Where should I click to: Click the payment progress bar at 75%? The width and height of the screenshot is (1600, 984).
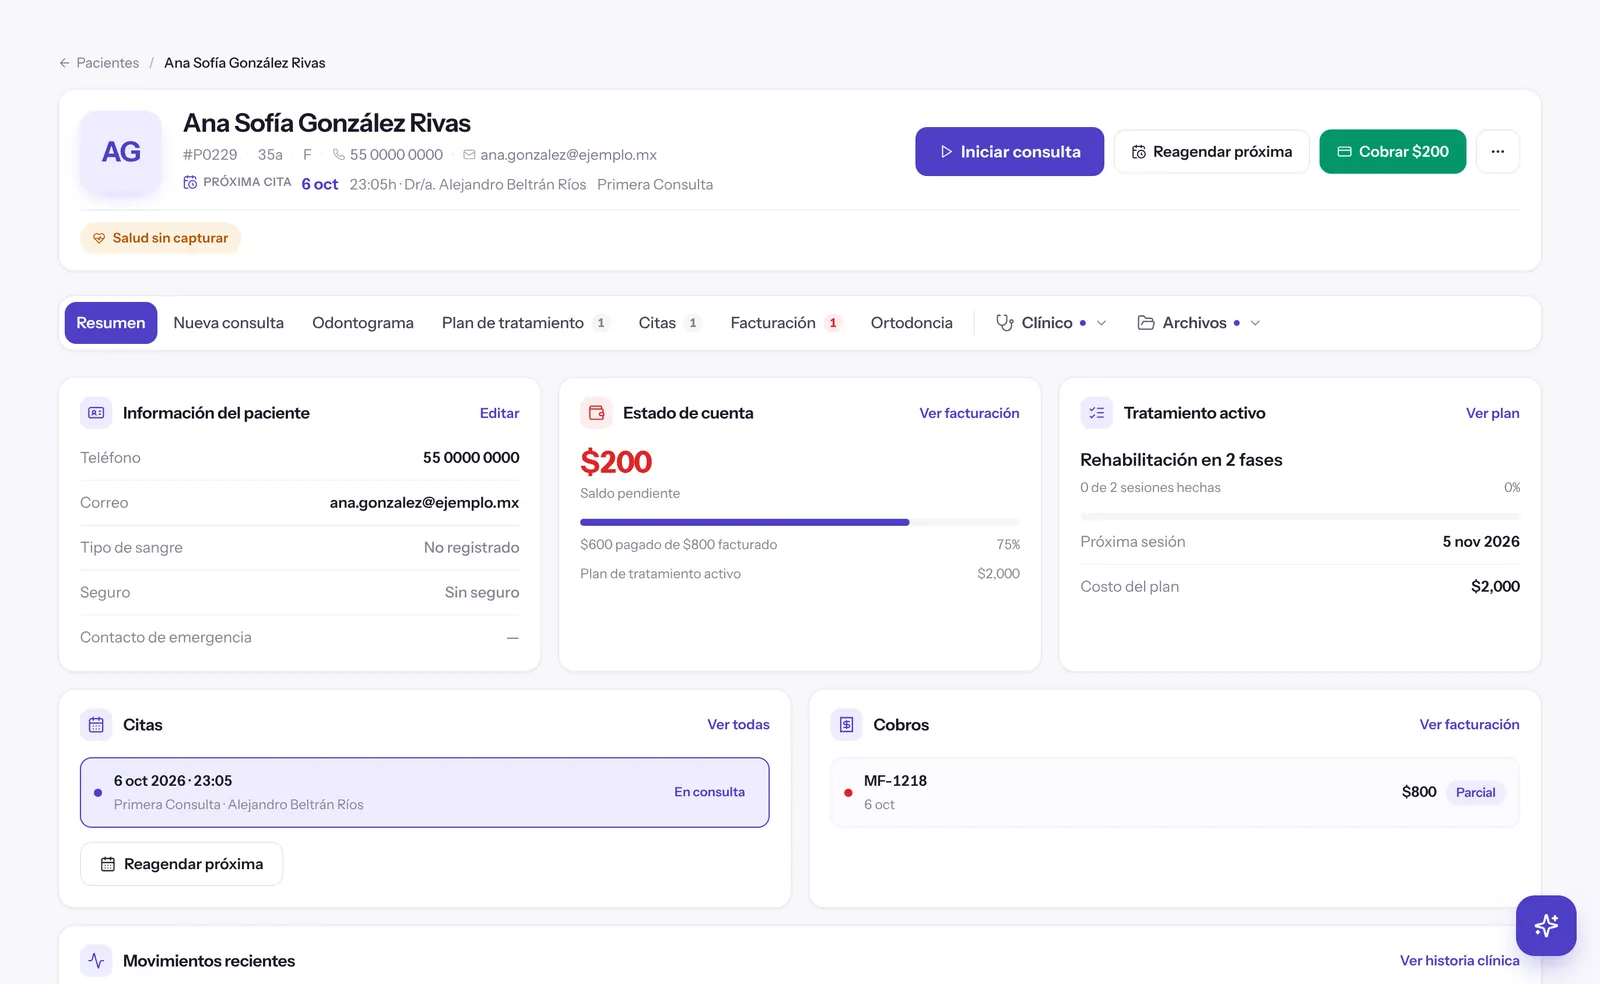pyautogui.click(x=800, y=522)
